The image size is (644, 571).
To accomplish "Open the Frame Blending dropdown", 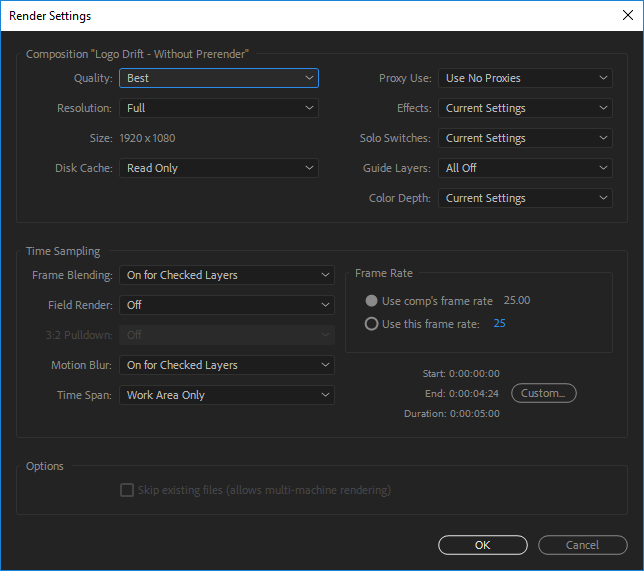I will 227,275.
